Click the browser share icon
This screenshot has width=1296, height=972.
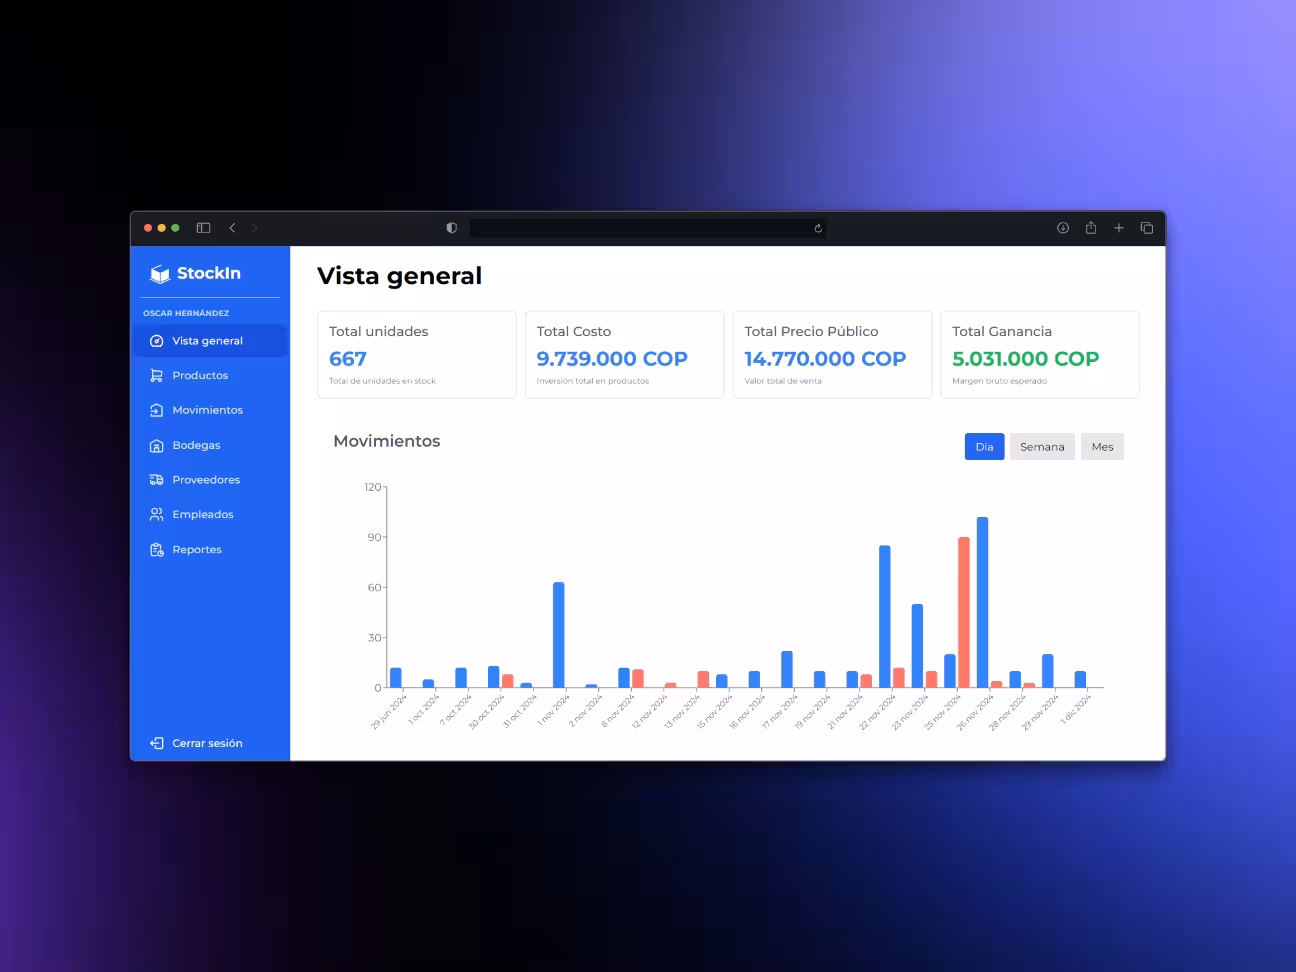coord(1091,228)
